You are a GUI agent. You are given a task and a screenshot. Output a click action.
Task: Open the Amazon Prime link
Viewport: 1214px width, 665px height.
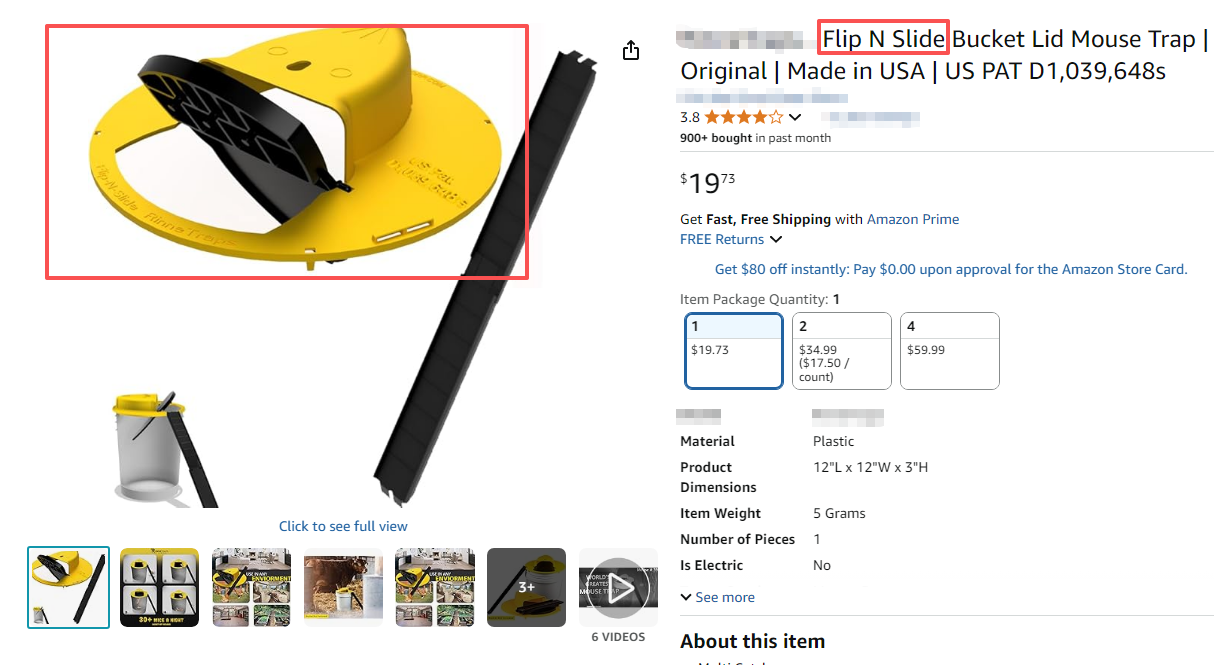pyautogui.click(x=912, y=219)
